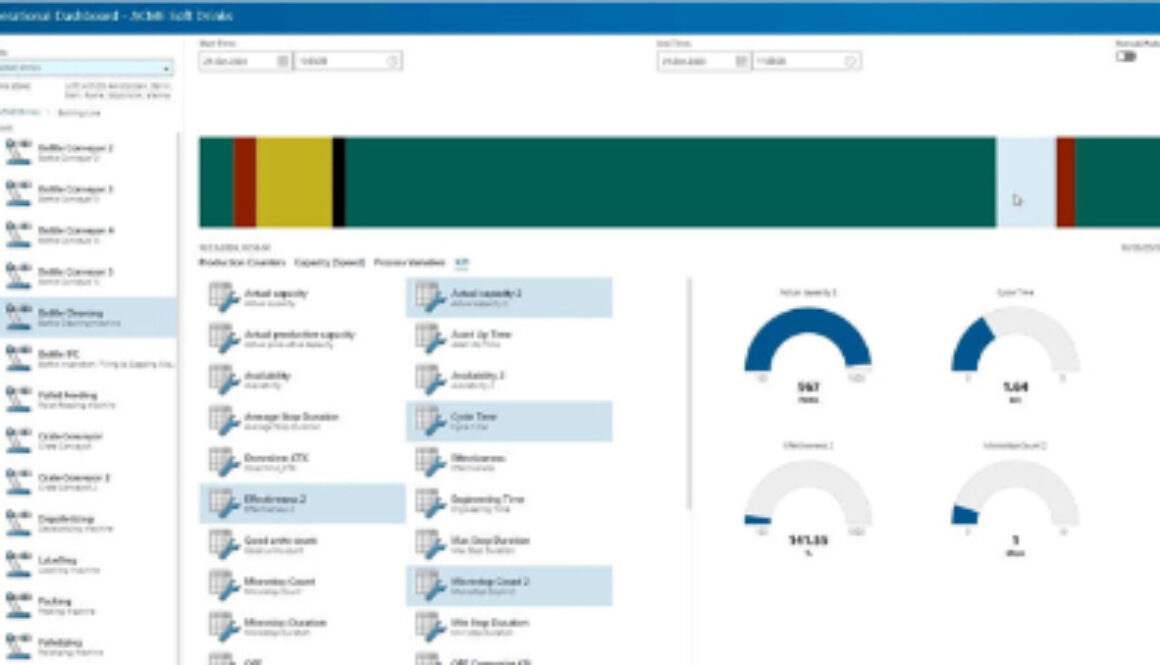Deselect the highlighted Cycle Time KPI
Screen dimensions: 1160x665
point(509,421)
